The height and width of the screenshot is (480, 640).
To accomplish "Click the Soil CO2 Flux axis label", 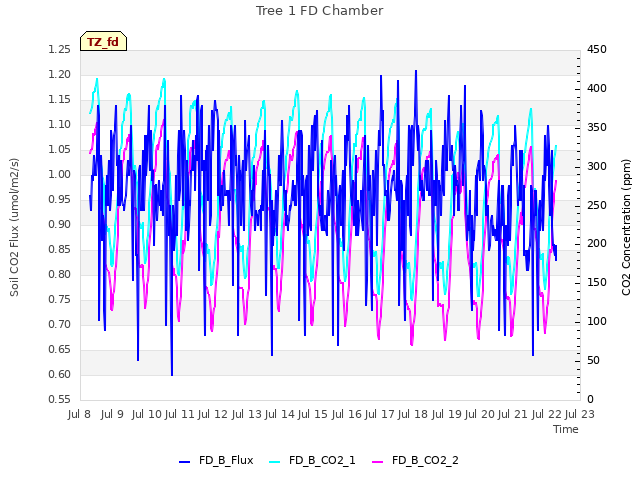I will pyautogui.click(x=14, y=227).
